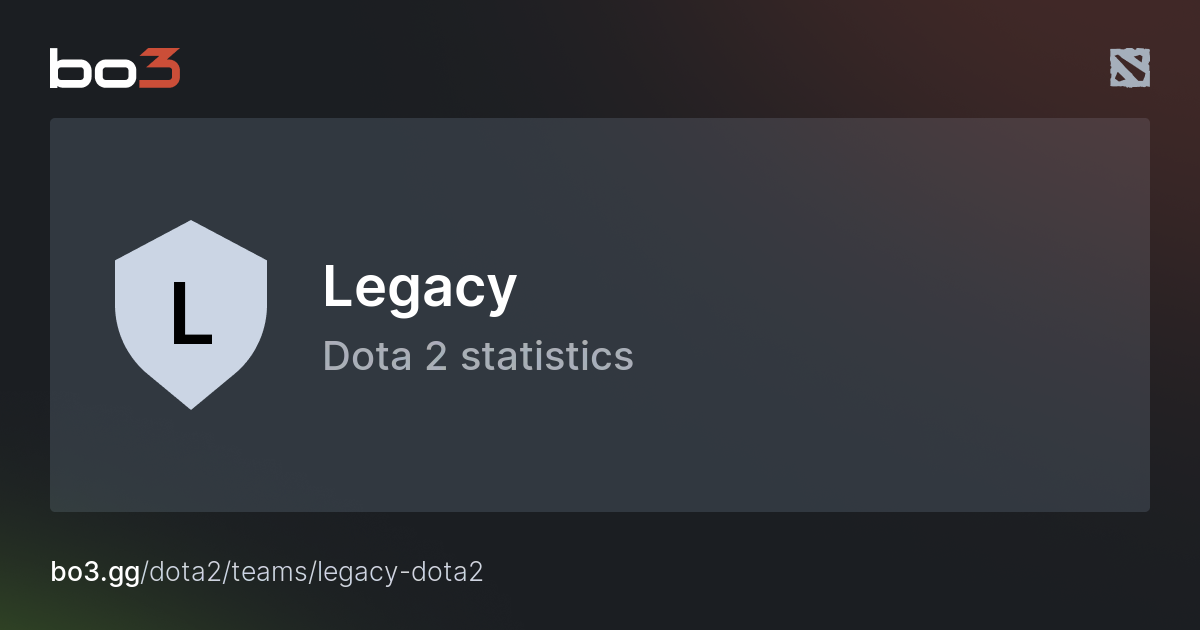Viewport: 1200px width, 630px height.
Task: Click the curved top edge of the shield
Action: [x=190, y=225]
